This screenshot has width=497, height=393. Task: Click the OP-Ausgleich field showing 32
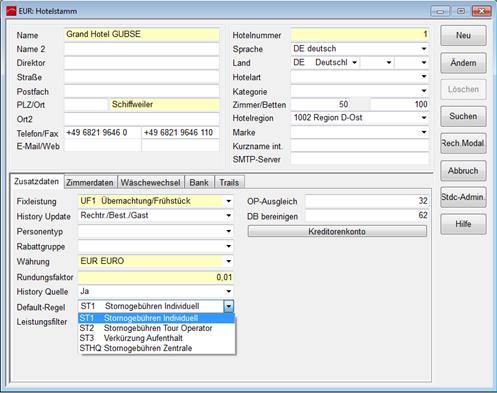[367, 201]
